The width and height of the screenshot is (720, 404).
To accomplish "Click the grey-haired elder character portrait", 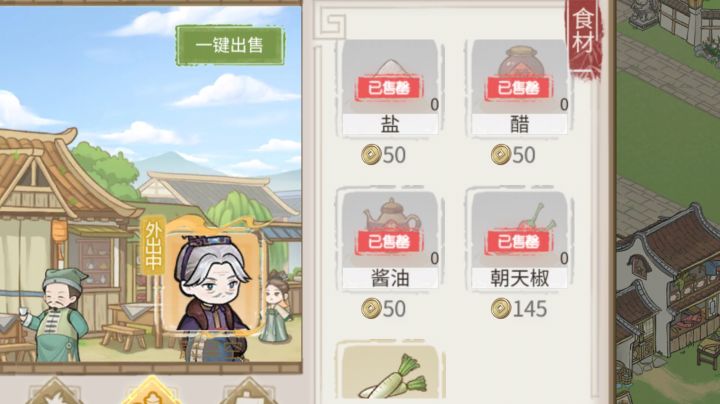I will point(213,281).
